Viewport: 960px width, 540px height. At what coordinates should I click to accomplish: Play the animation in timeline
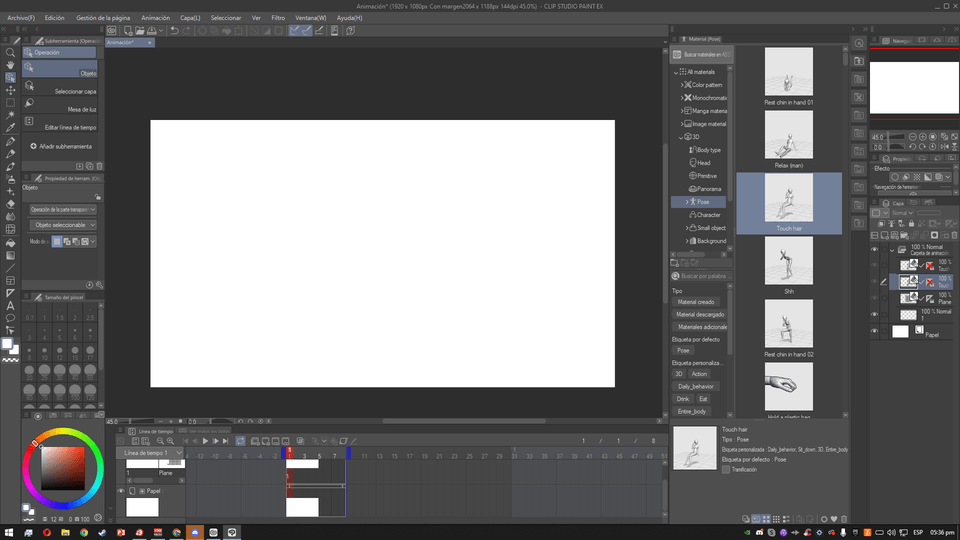click(205, 441)
